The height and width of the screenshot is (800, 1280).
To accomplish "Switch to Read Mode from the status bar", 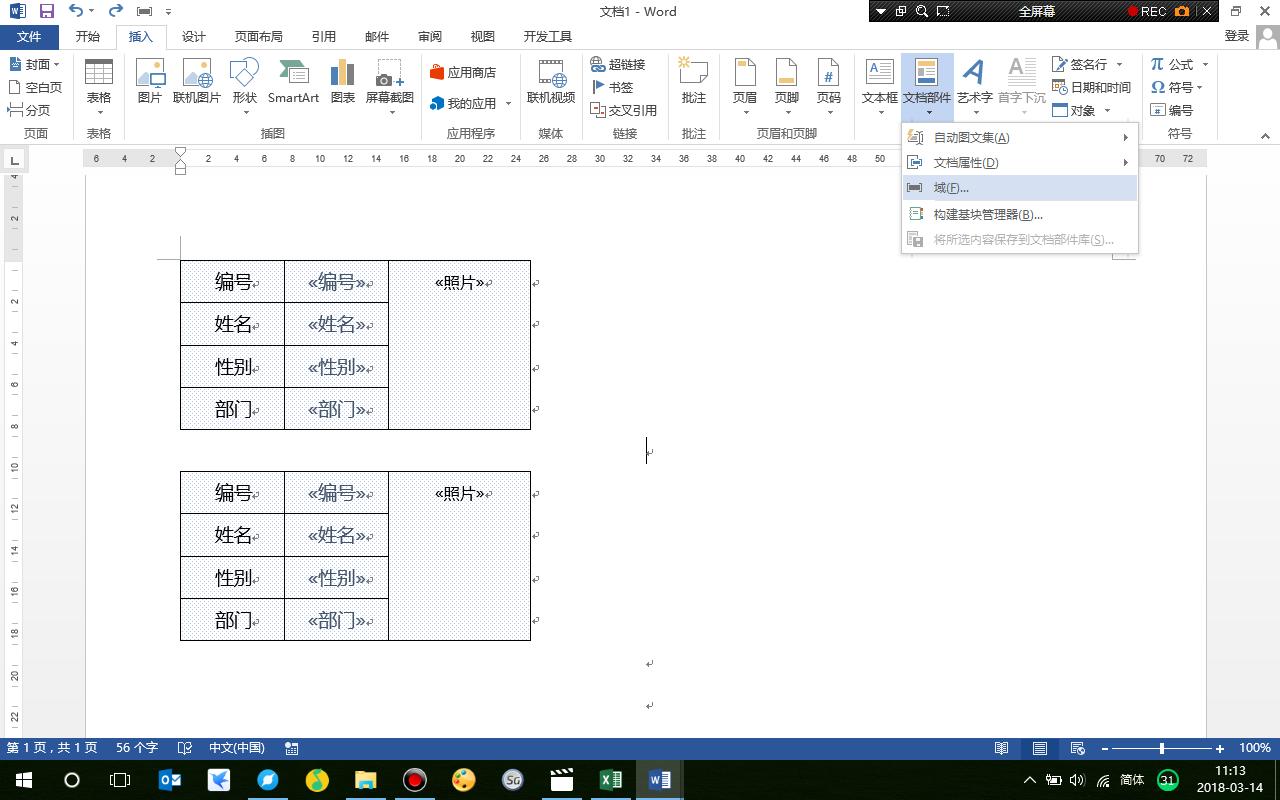I will [1001, 747].
